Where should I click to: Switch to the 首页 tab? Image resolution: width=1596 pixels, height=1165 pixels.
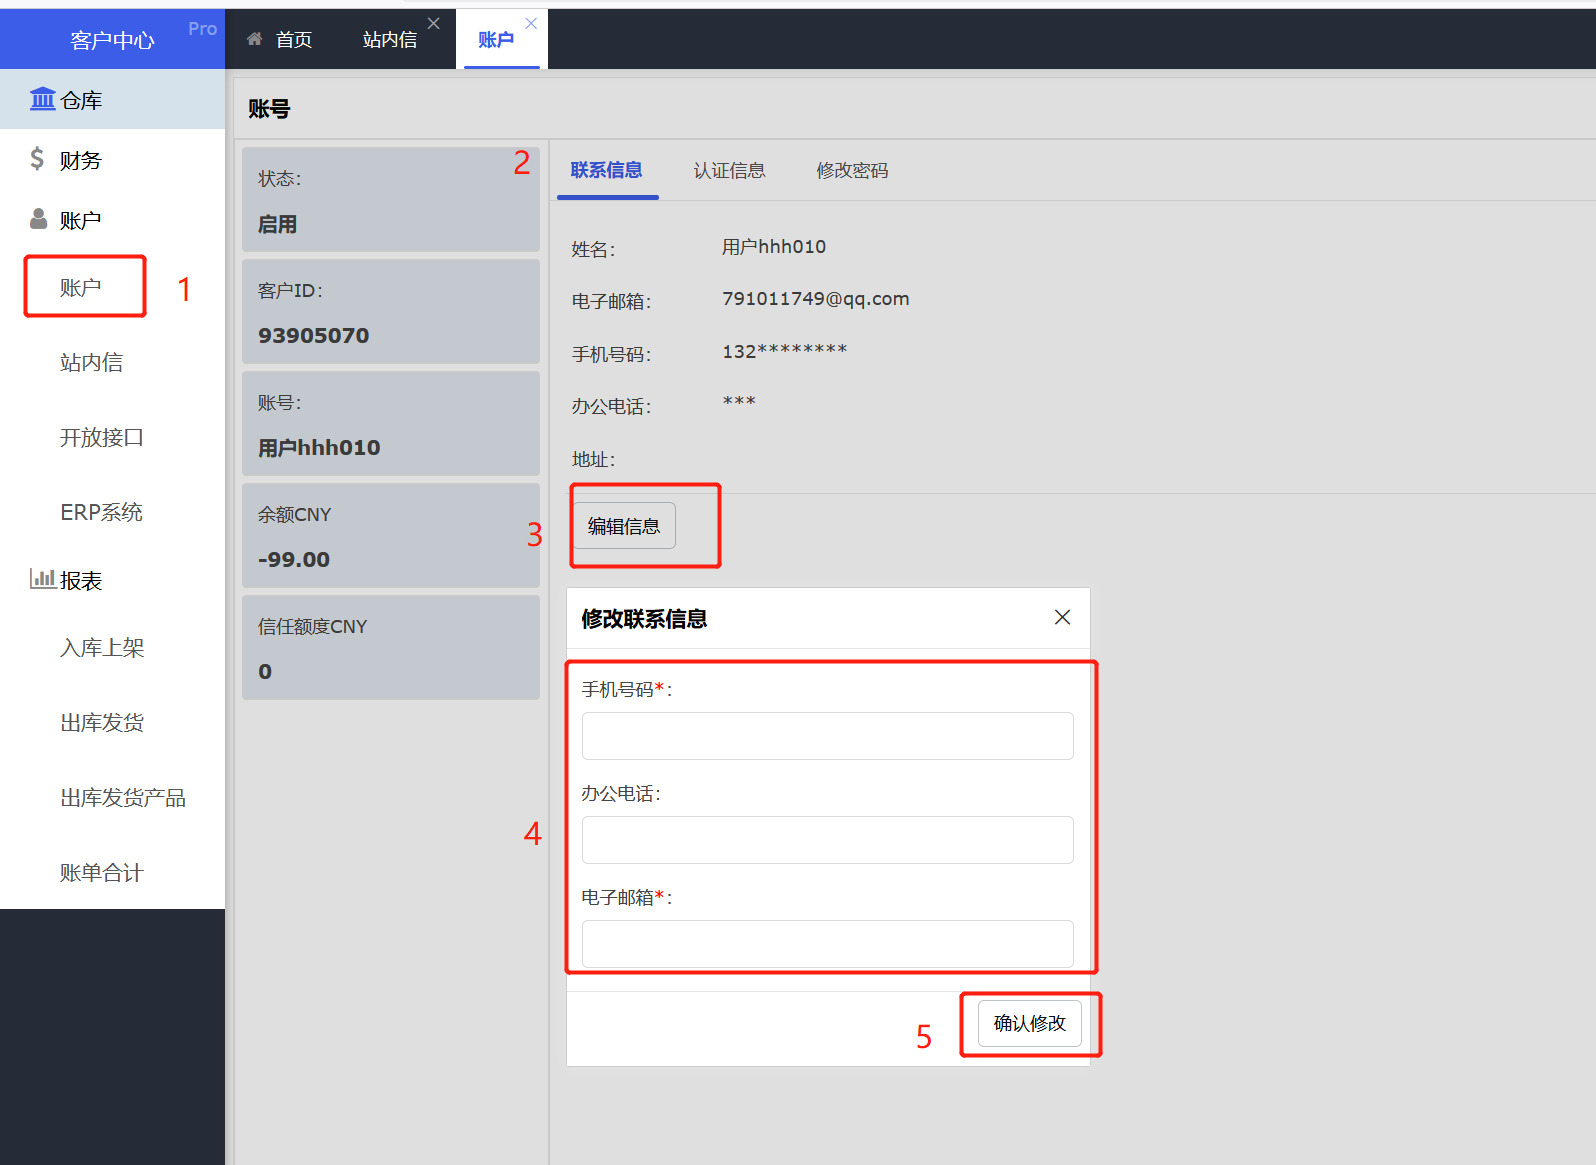pos(281,39)
